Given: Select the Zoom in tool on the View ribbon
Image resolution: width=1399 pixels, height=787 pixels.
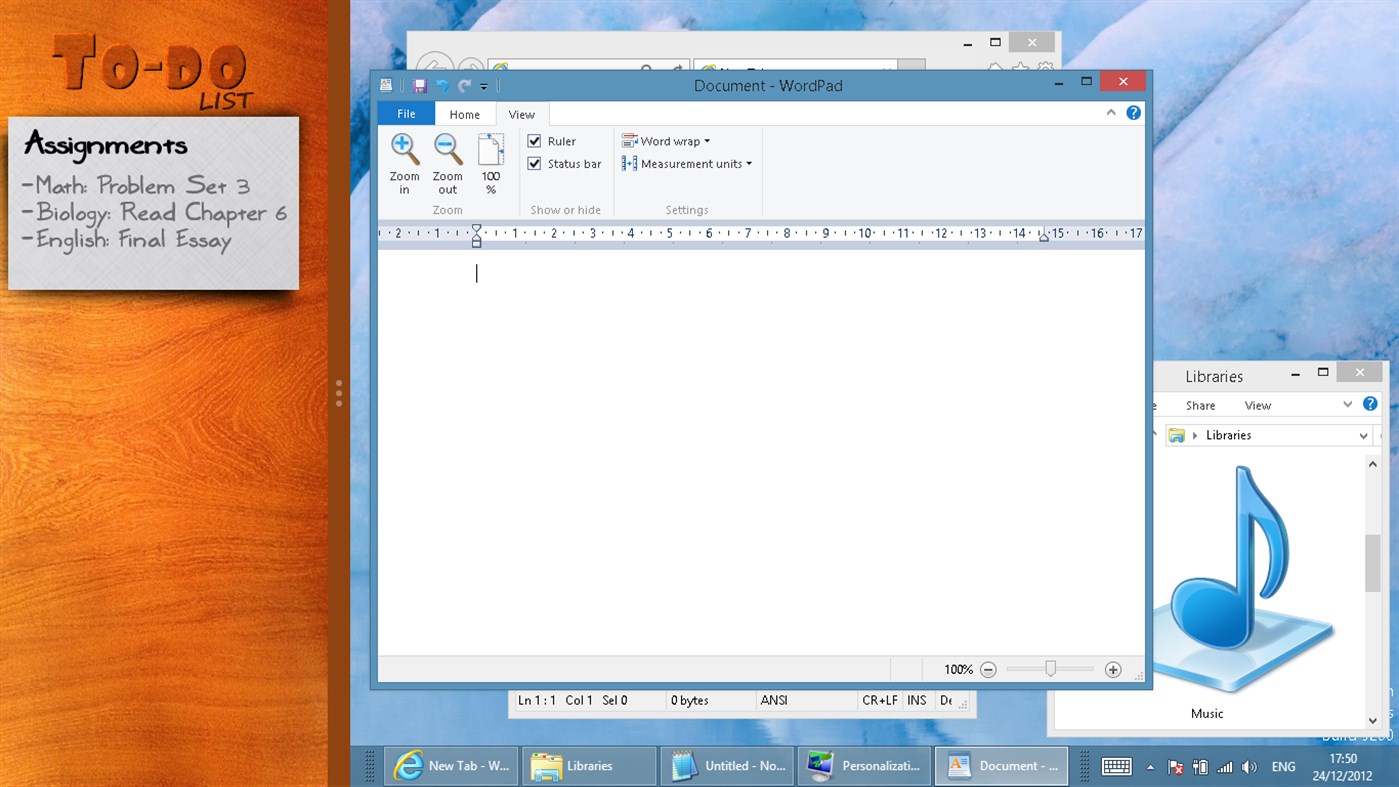Looking at the screenshot, I should coord(404,162).
